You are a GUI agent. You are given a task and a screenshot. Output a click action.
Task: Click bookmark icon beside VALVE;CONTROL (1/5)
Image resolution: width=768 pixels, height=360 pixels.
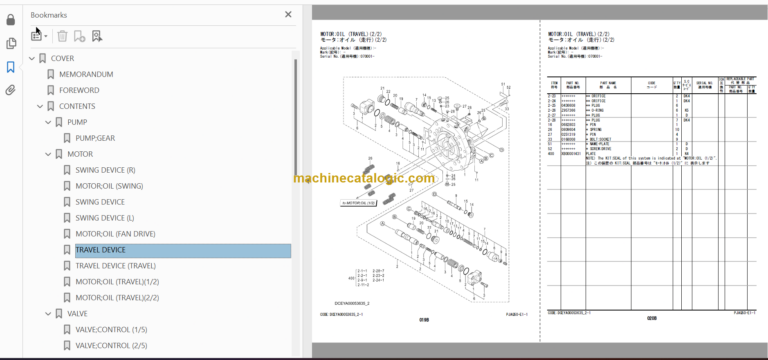(67, 330)
